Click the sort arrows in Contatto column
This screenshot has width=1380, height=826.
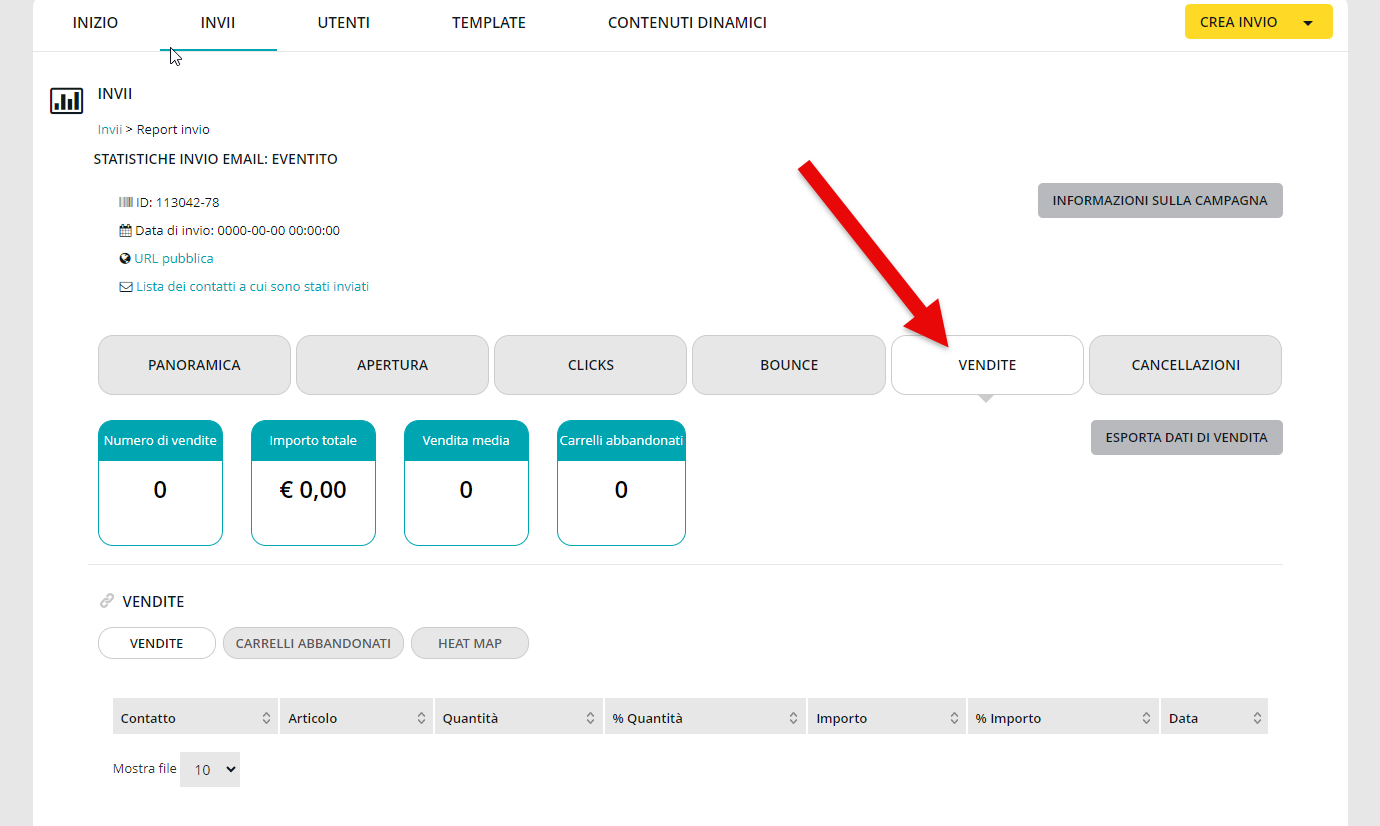pos(266,718)
